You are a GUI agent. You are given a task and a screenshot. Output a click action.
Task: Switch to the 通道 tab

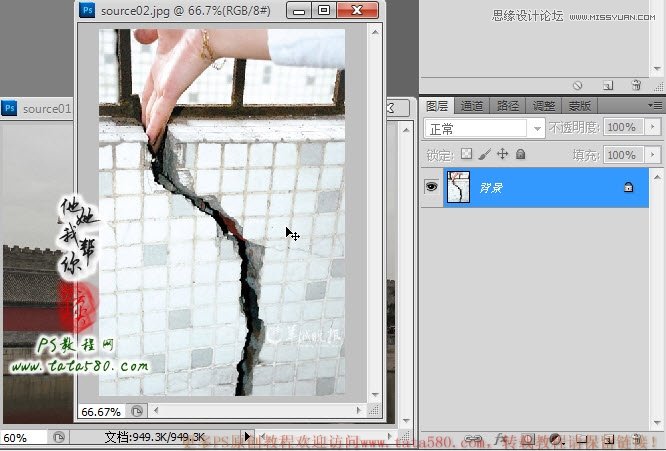(471, 106)
